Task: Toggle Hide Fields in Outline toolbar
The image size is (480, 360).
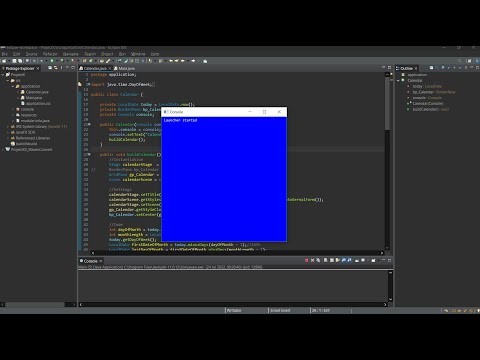Action: click(443, 68)
